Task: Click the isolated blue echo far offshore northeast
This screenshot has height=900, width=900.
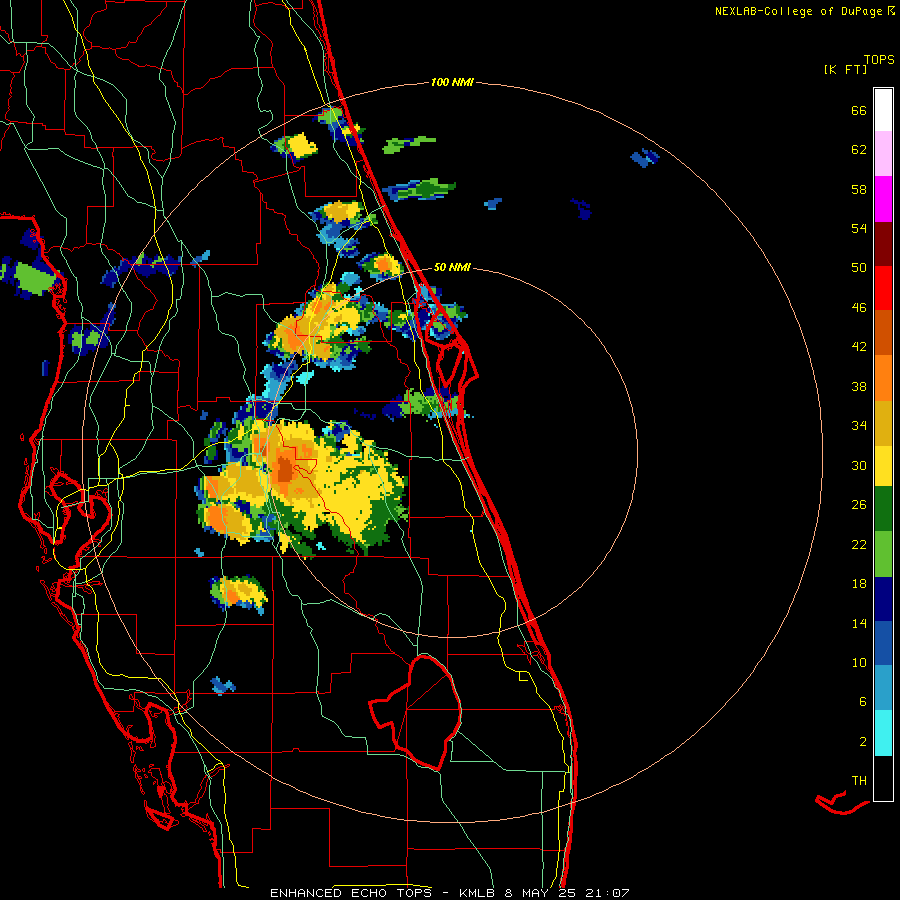Action: (644, 157)
